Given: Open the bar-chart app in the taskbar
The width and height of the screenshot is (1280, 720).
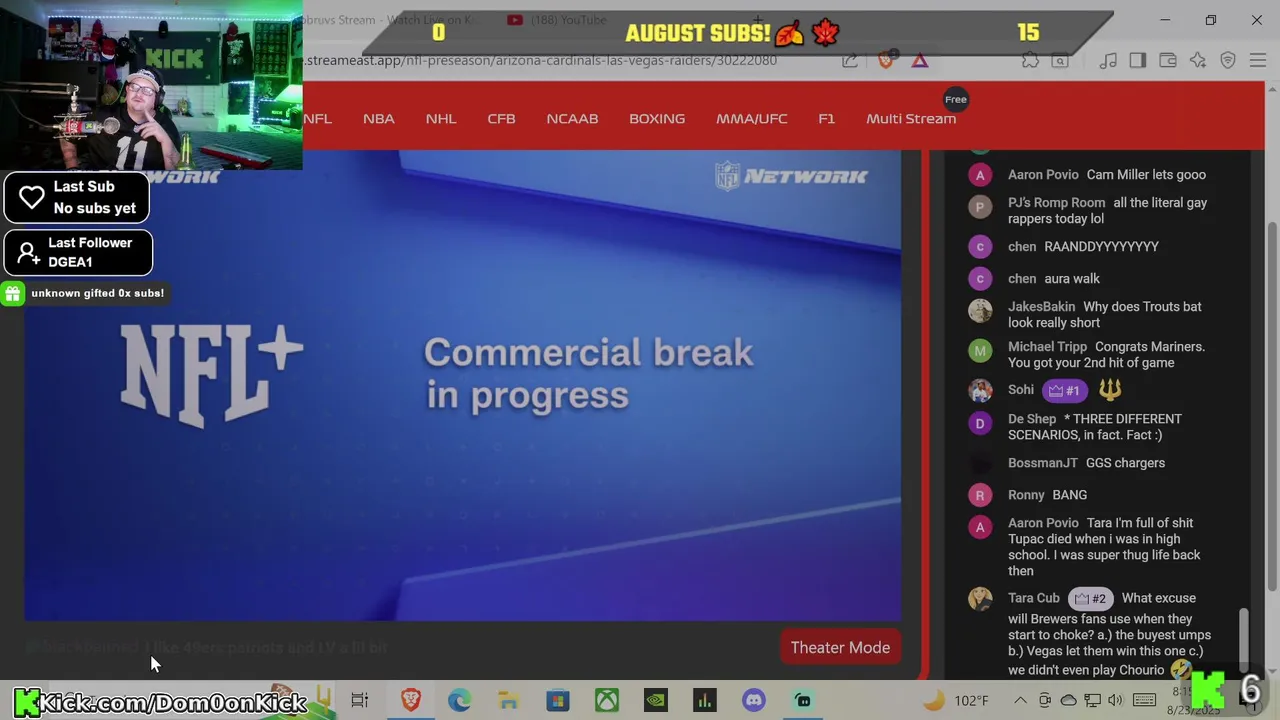Looking at the screenshot, I should [x=705, y=700].
